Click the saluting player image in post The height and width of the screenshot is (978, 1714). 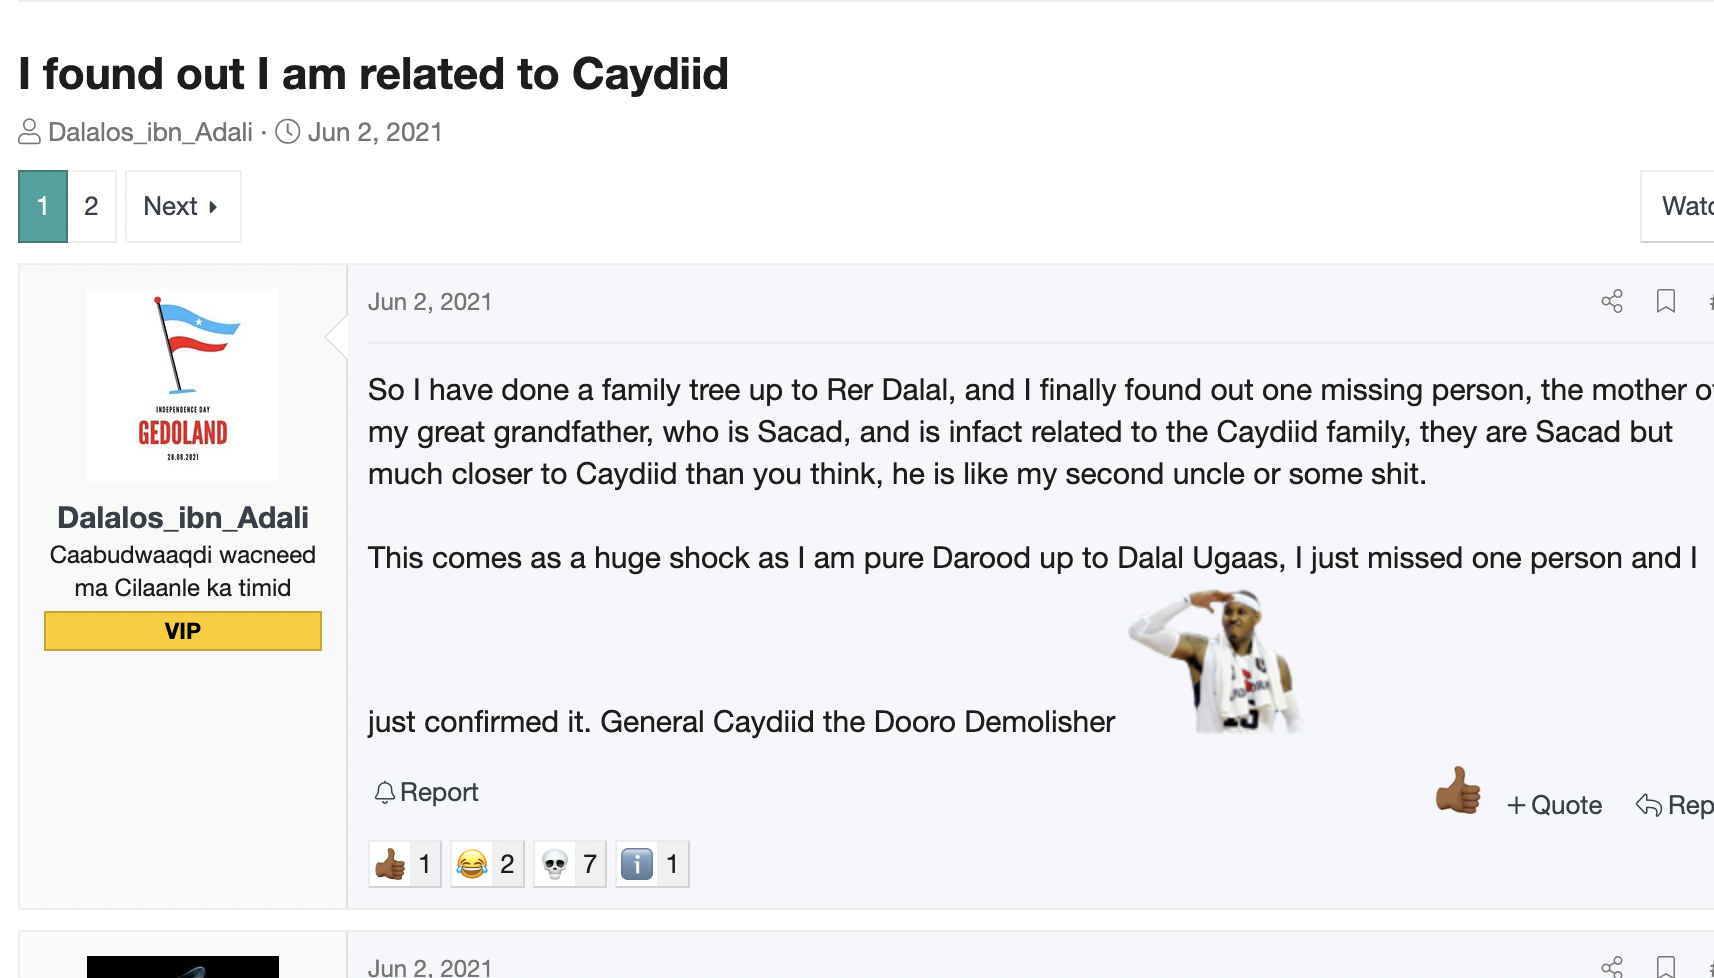1213,661
